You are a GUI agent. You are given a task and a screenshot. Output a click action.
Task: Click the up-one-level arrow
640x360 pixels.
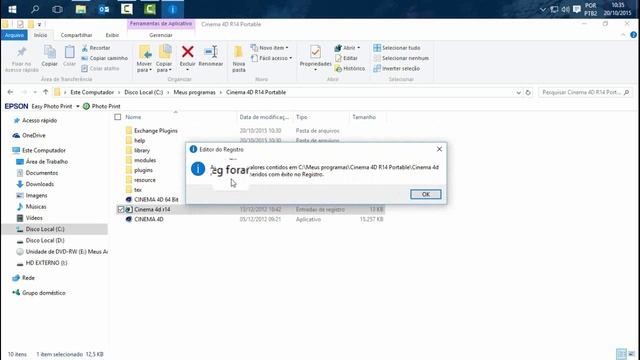point(46,92)
